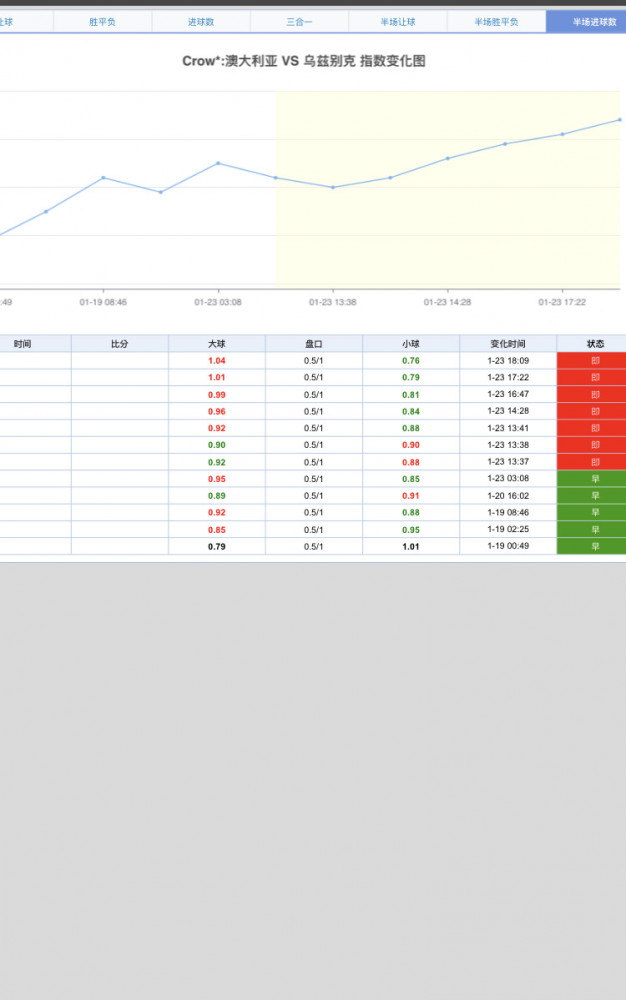
Task: Select the chart point at 01-19 08:46
Action: [103, 177]
